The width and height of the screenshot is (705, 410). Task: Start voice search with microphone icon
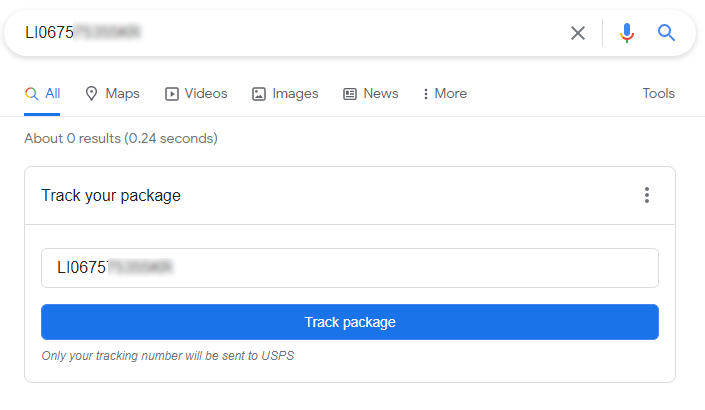coord(626,33)
